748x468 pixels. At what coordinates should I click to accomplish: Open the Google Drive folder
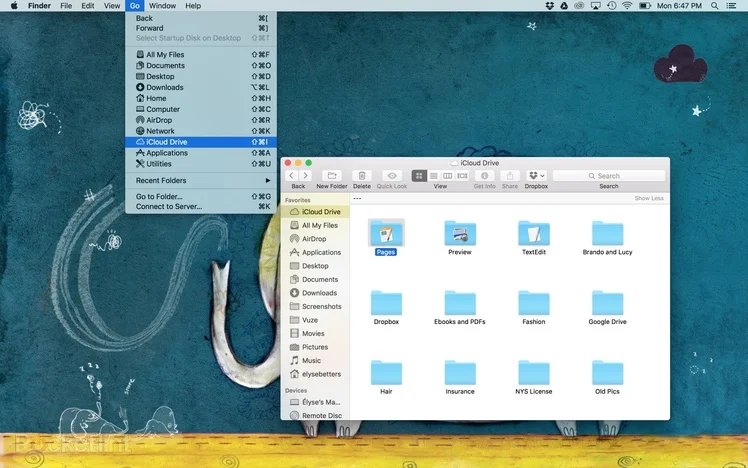[607, 304]
